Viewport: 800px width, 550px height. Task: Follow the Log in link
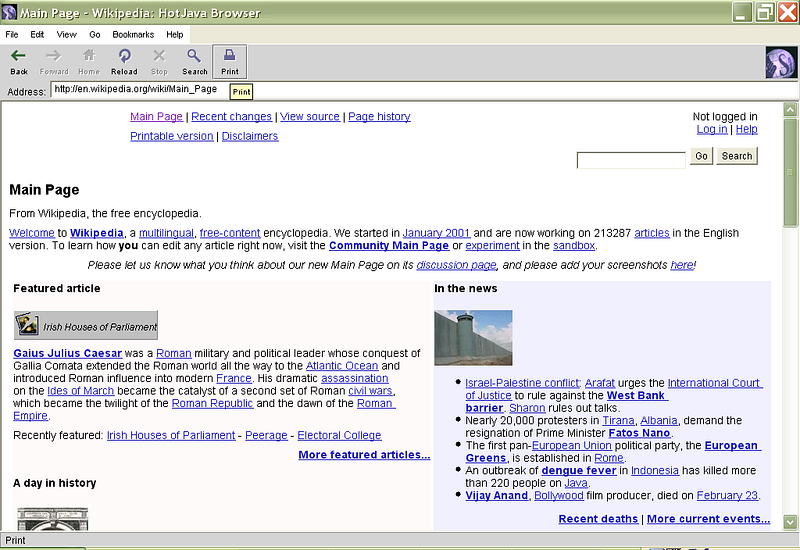coord(711,129)
